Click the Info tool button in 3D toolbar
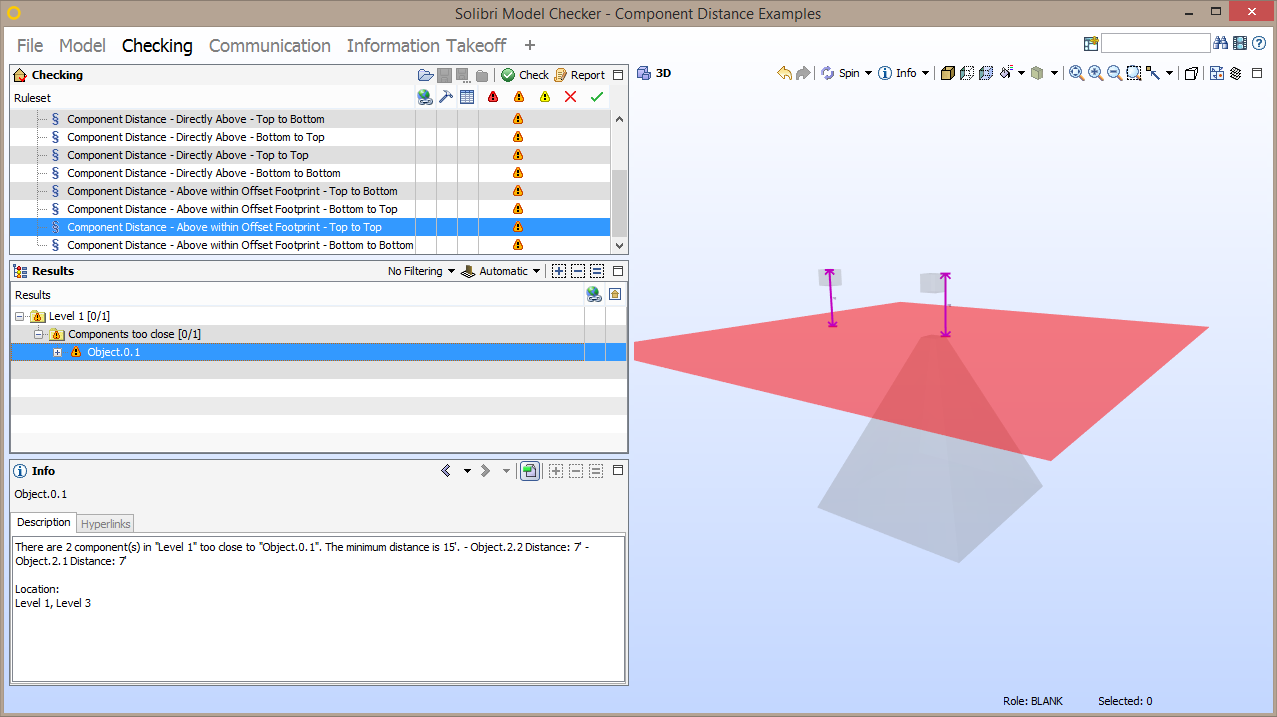The width and height of the screenshot is (1277, 717). (x=897, y=73)
